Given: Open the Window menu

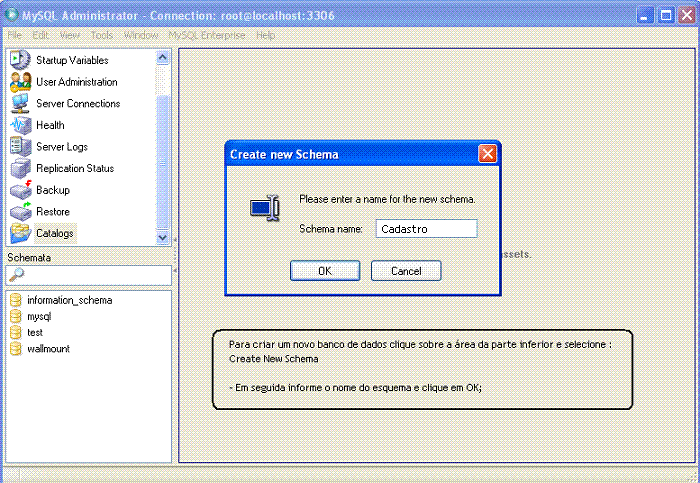Looking at the screenshot, I should click(x=141, y=35).
